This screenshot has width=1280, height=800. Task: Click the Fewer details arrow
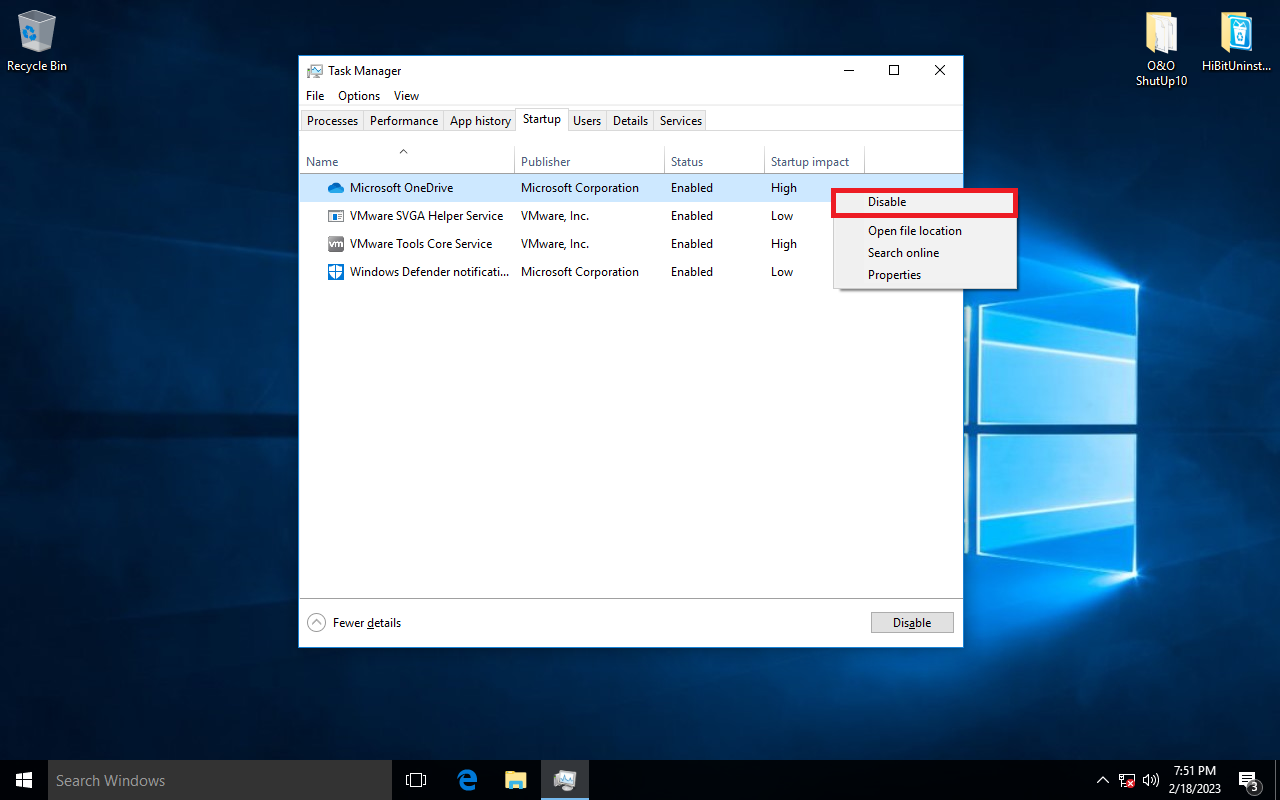click(x=317, y=622)
